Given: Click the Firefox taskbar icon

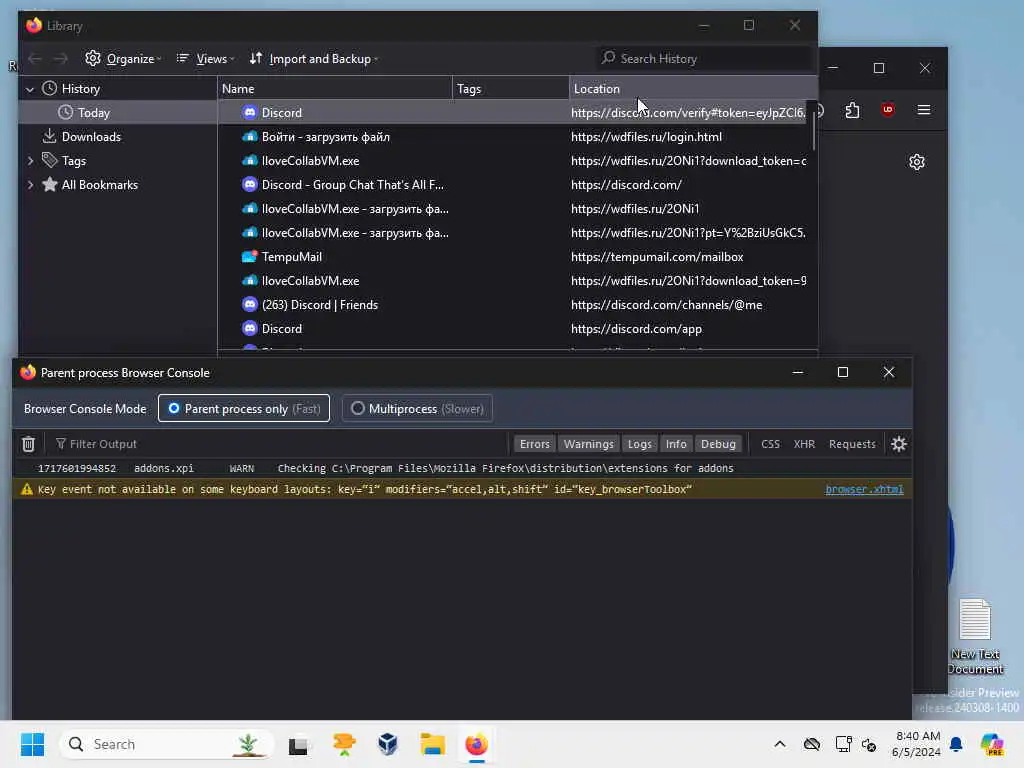Looking at the screenshot, I should [x=477, y=744].
